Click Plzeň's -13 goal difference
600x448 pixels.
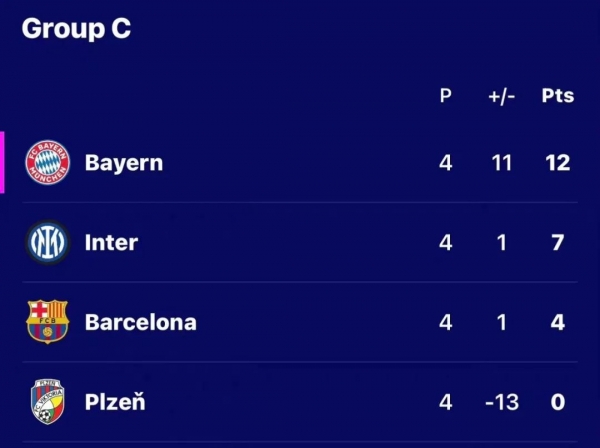point(502,402)
